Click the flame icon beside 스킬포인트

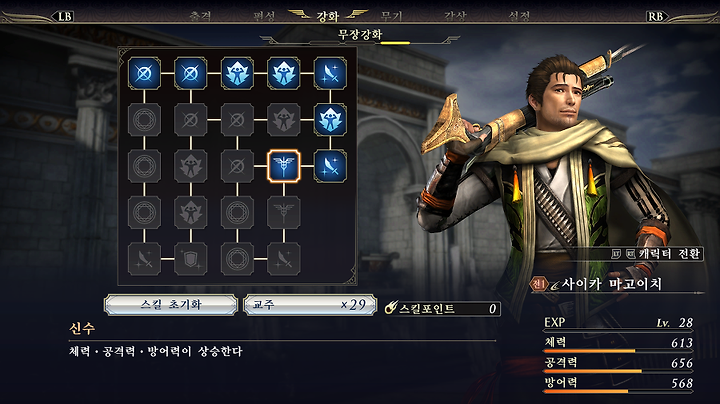coord(391,308)
